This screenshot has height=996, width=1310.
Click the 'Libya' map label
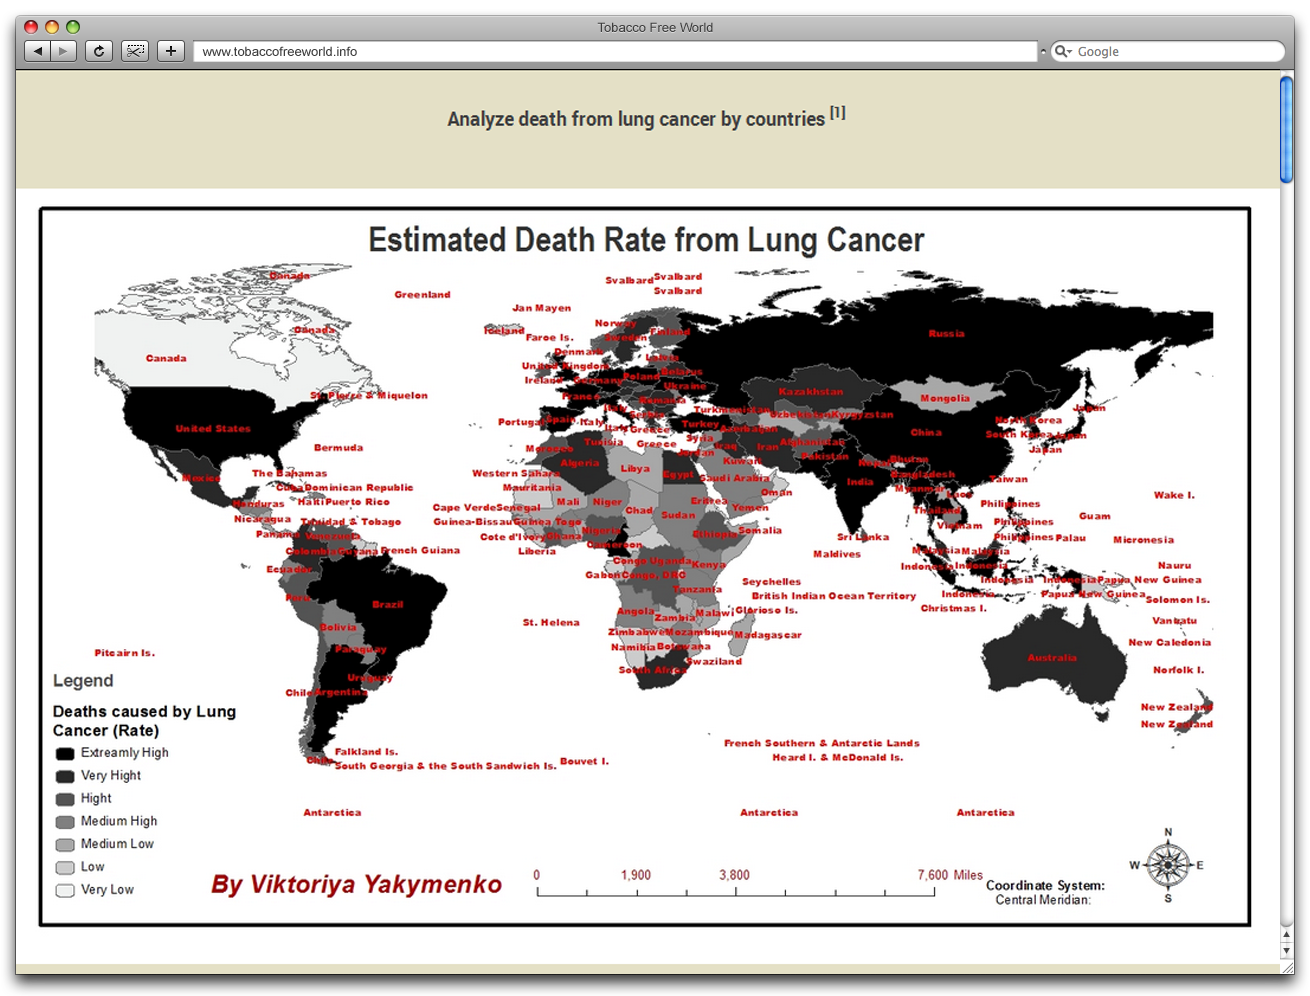point(635,469)
